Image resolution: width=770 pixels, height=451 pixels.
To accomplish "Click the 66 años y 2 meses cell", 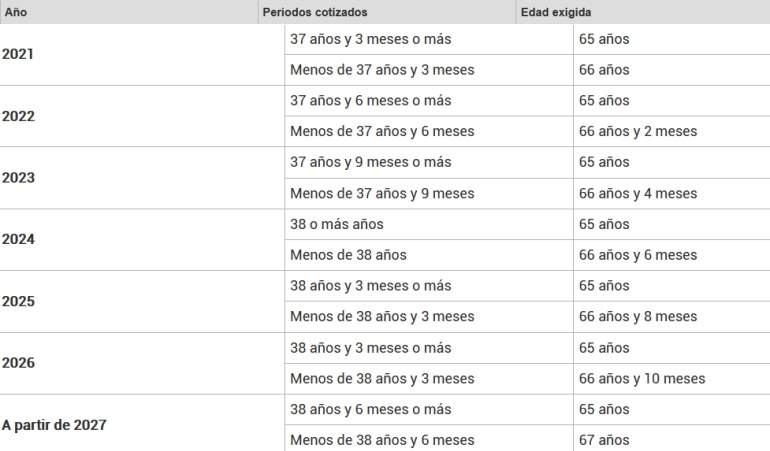I will [x=672, y=131].
